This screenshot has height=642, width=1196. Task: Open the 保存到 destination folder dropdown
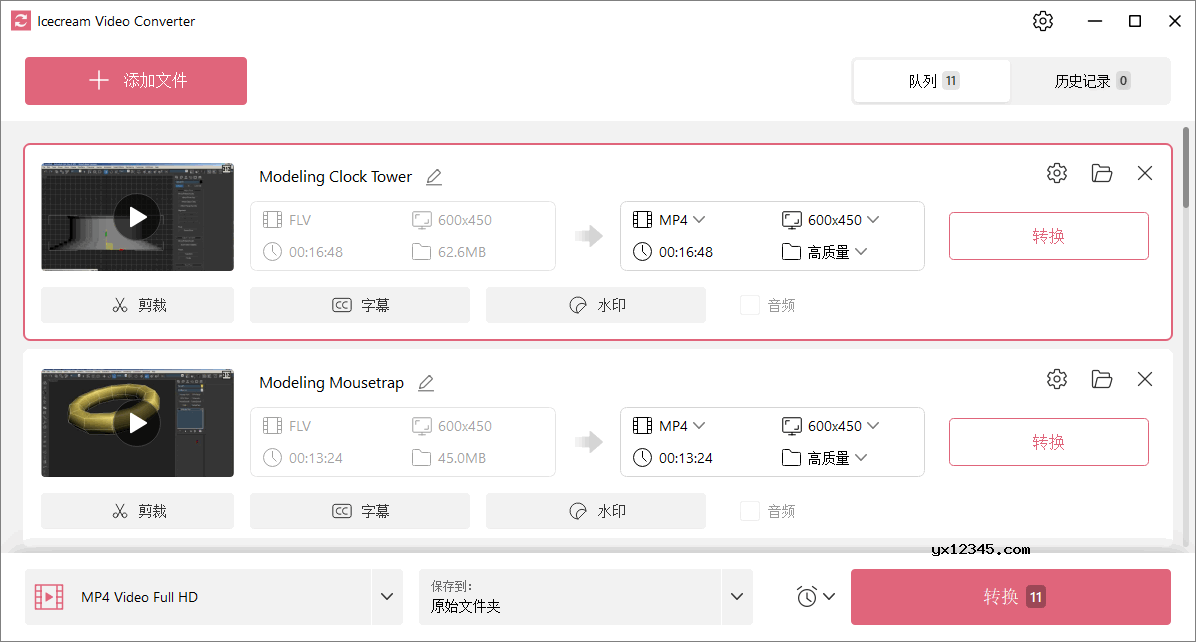737,597
